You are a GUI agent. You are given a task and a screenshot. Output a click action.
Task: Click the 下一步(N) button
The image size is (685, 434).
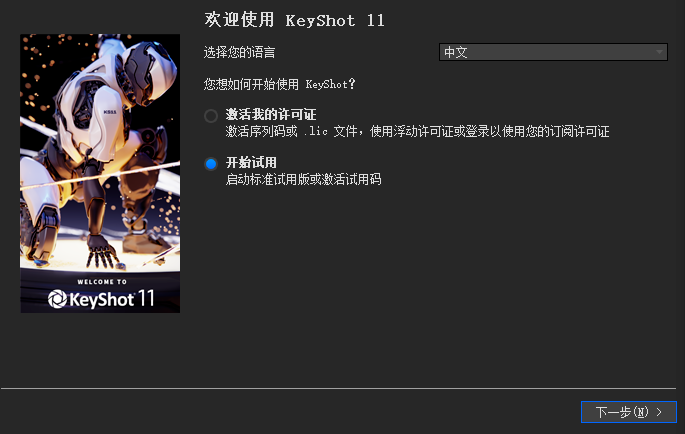pos(629,412)
